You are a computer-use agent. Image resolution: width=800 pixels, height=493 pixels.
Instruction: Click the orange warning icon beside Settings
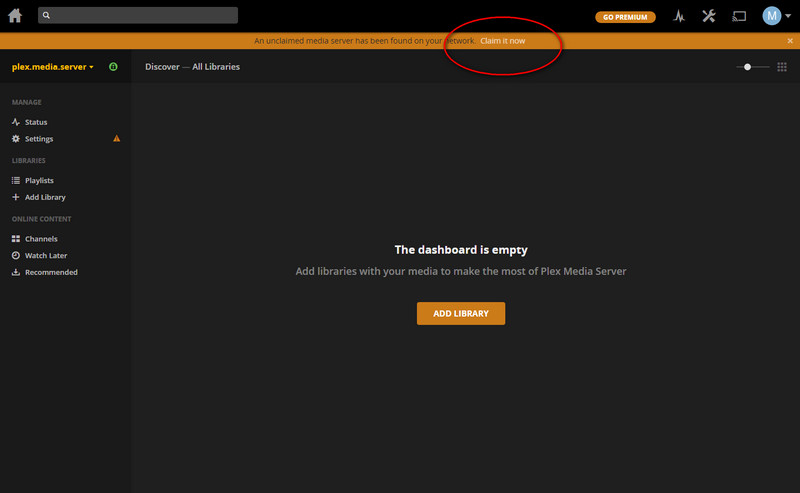point(116,138)
